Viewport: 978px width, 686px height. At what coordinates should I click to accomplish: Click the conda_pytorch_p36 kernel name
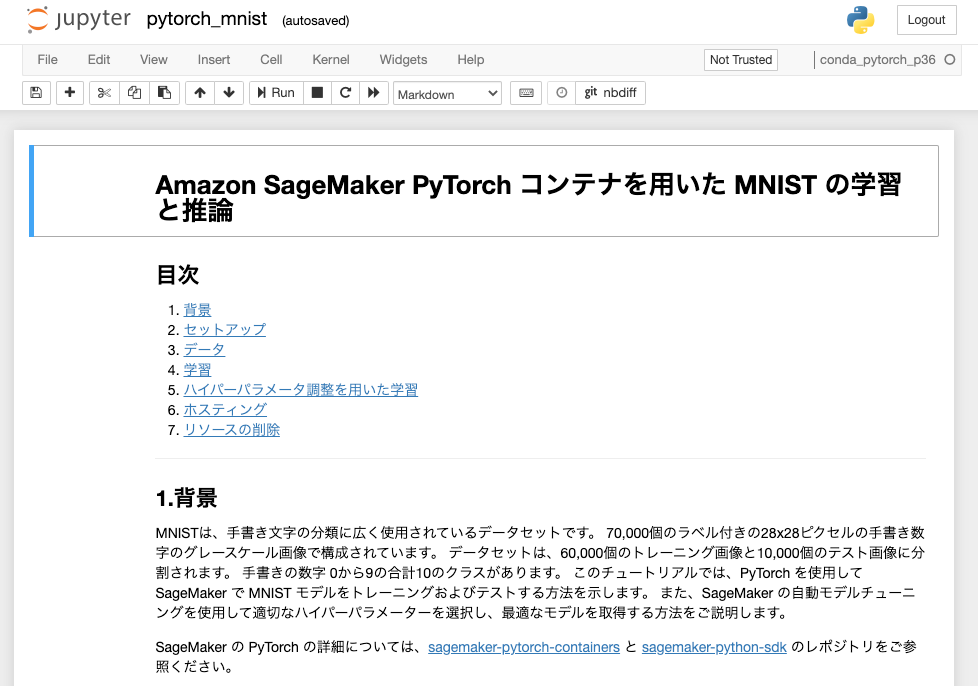[877, 60]
